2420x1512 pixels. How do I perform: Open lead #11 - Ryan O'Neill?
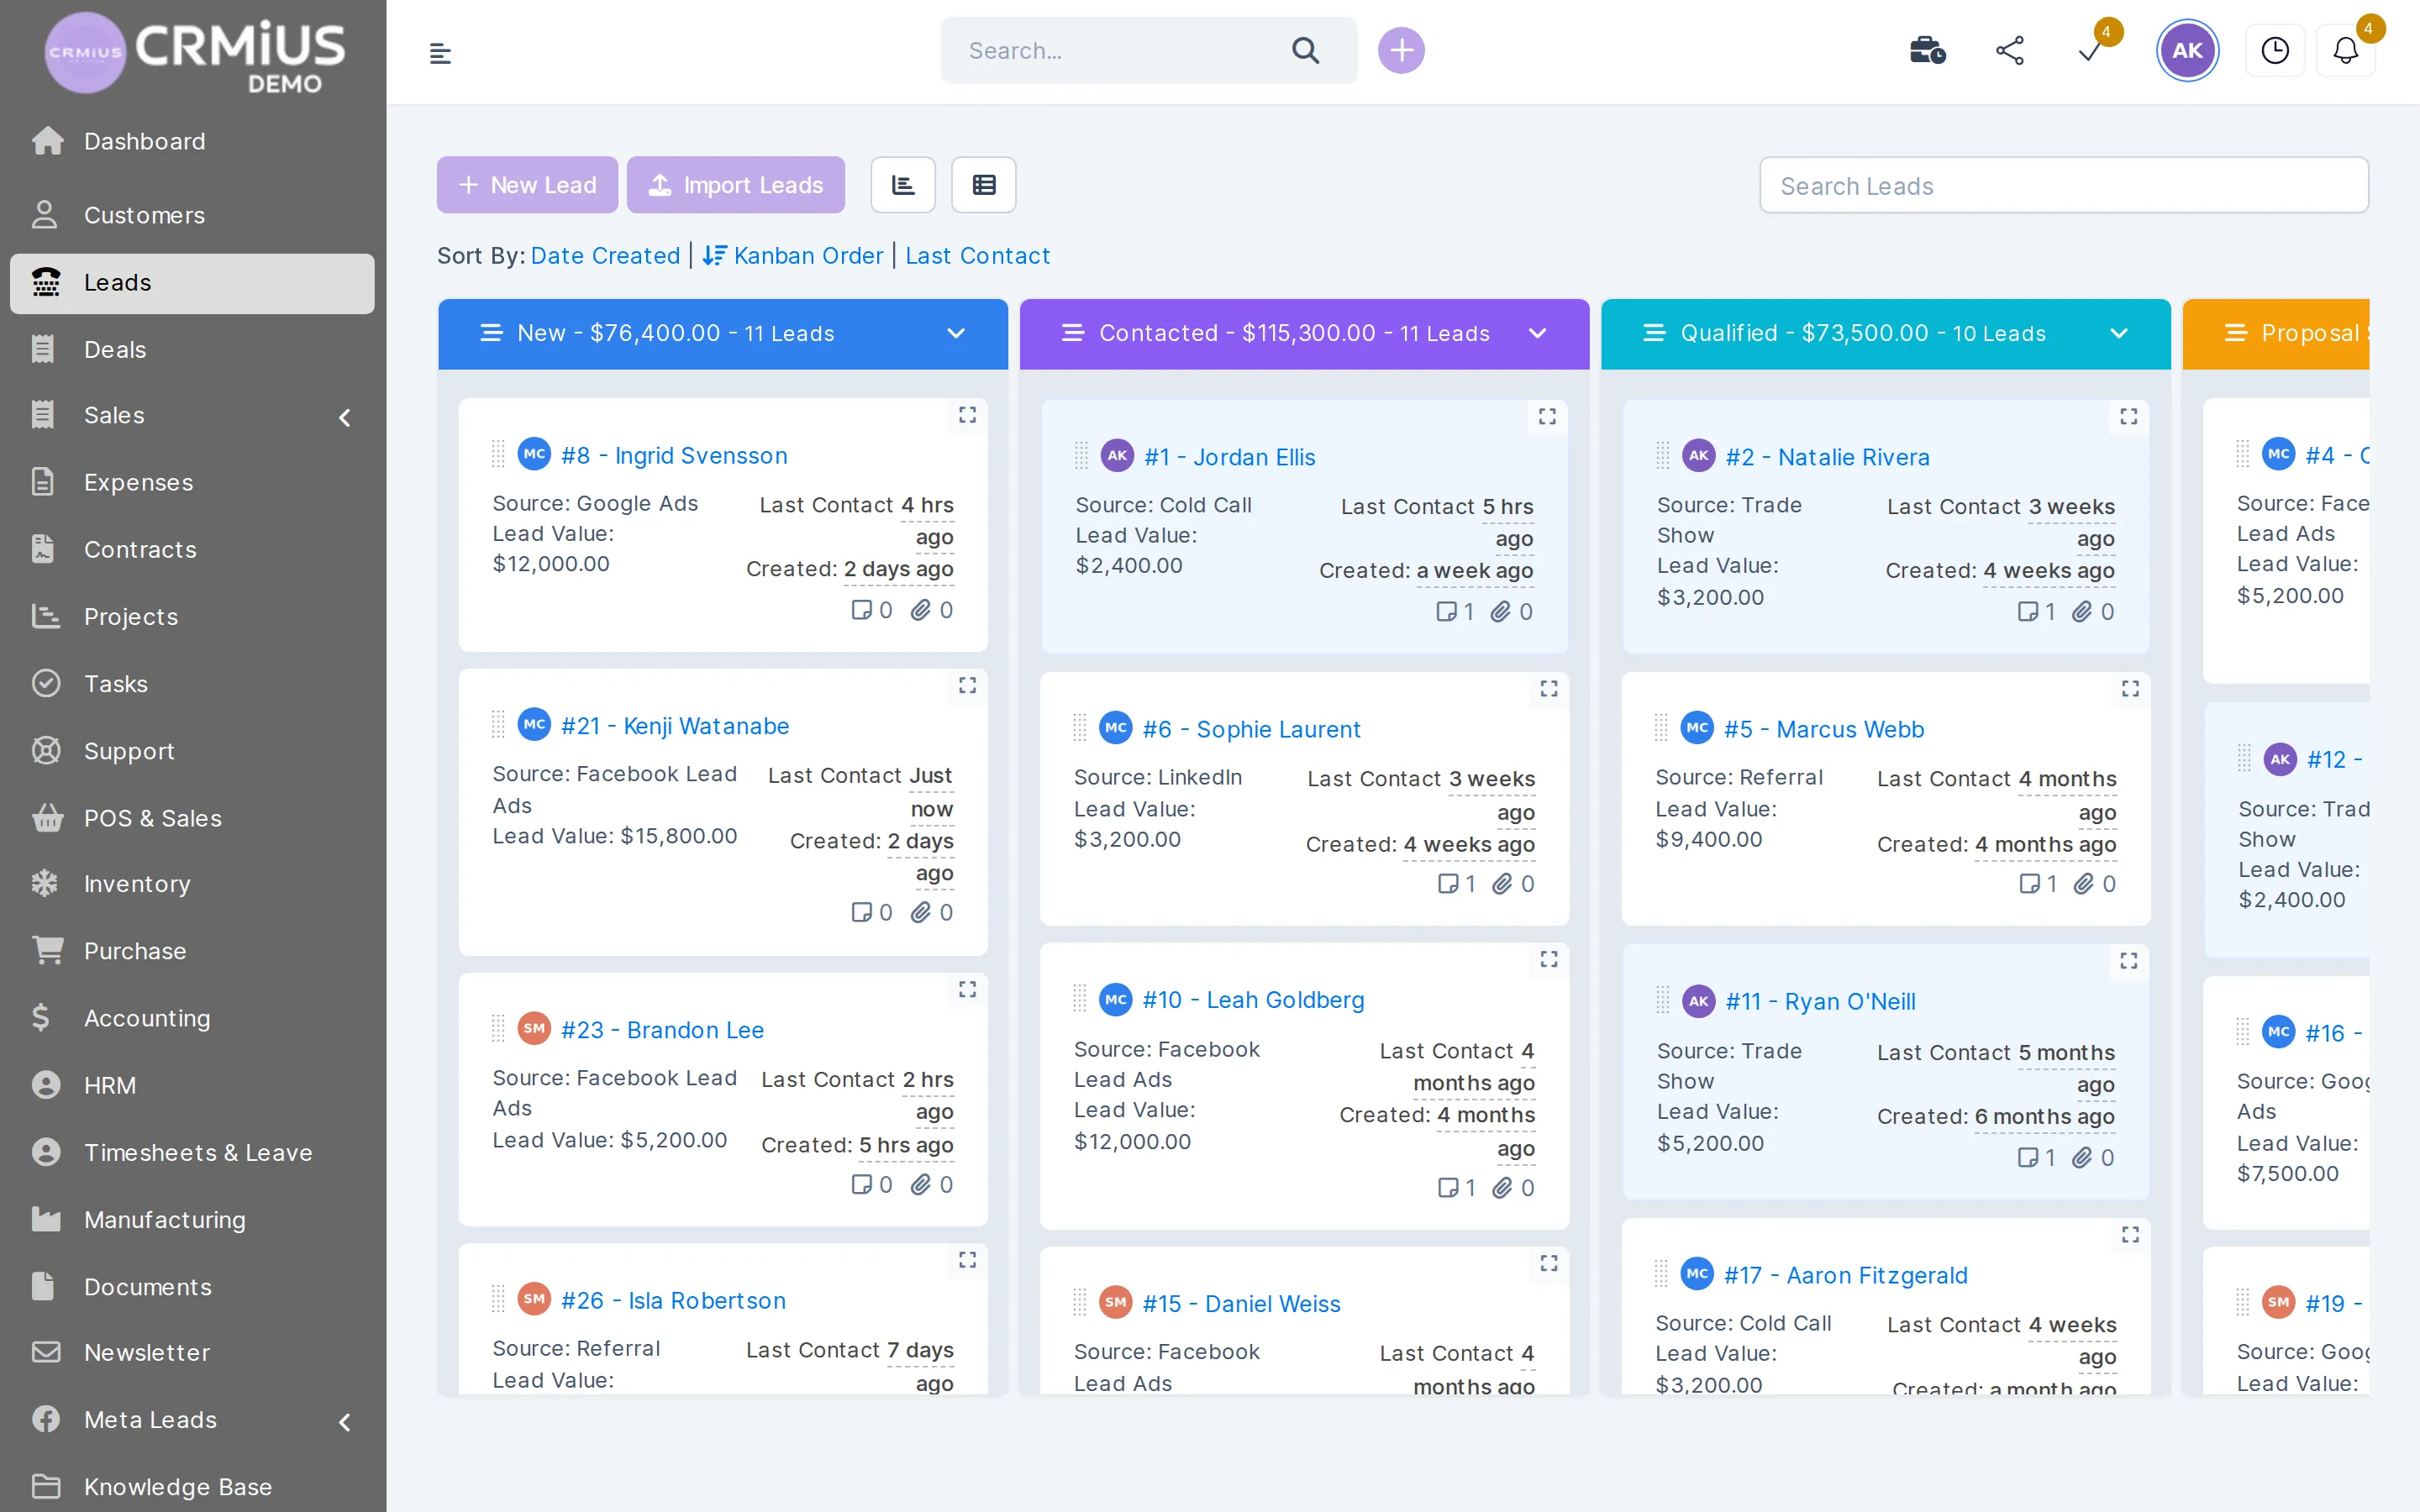click(x=1820, y=1001)
